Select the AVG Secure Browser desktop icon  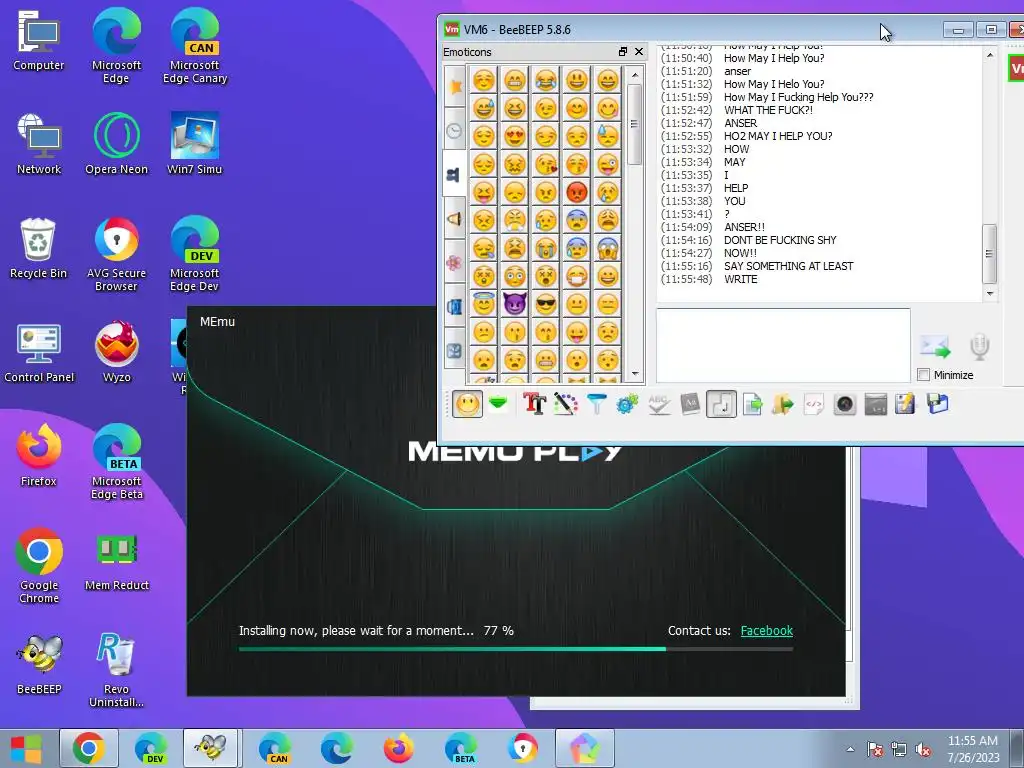tap(116, 254)
